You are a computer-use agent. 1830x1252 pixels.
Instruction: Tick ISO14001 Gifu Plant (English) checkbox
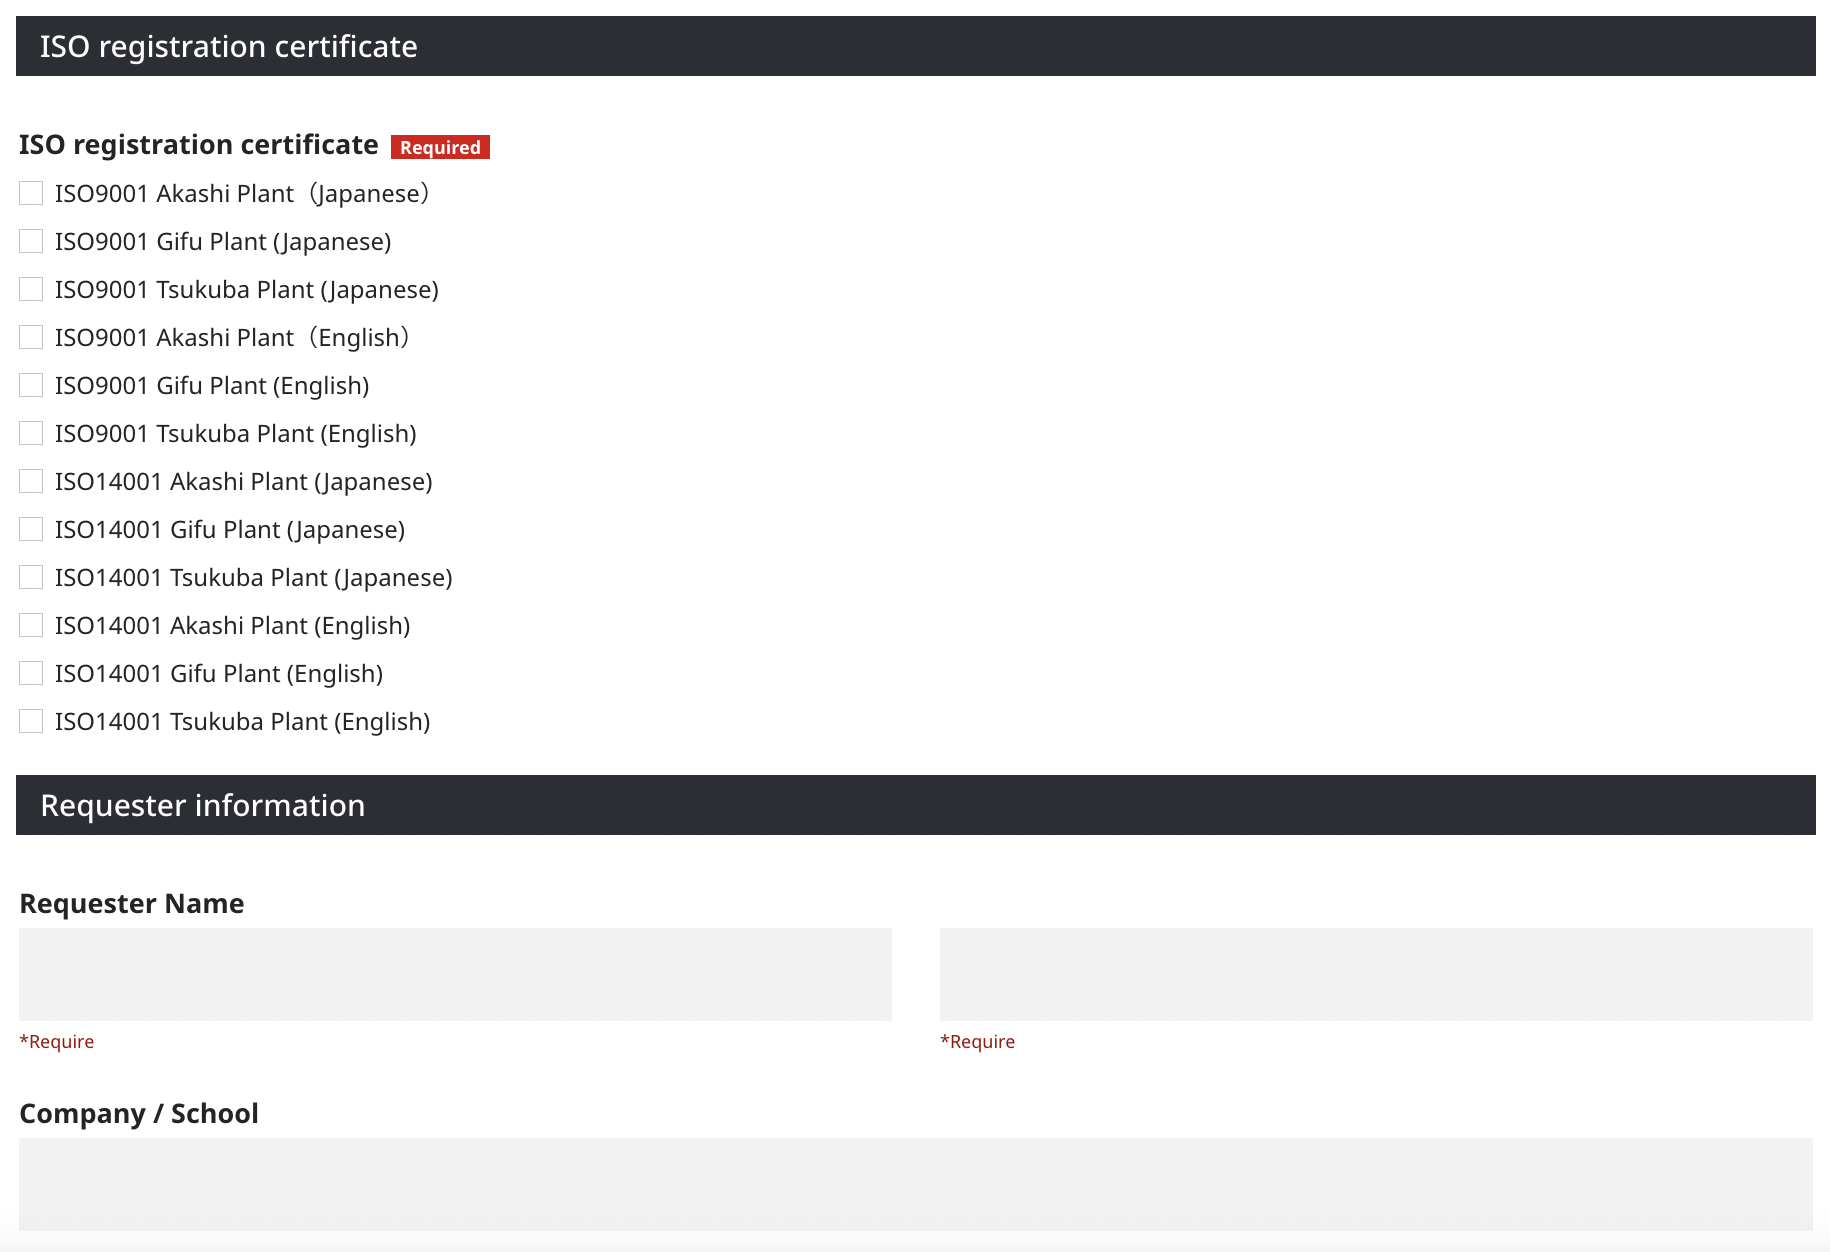point(30,672)
